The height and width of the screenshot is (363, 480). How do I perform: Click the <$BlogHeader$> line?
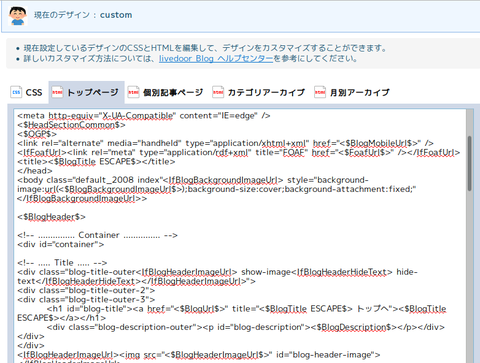click(x=51, y=217)
